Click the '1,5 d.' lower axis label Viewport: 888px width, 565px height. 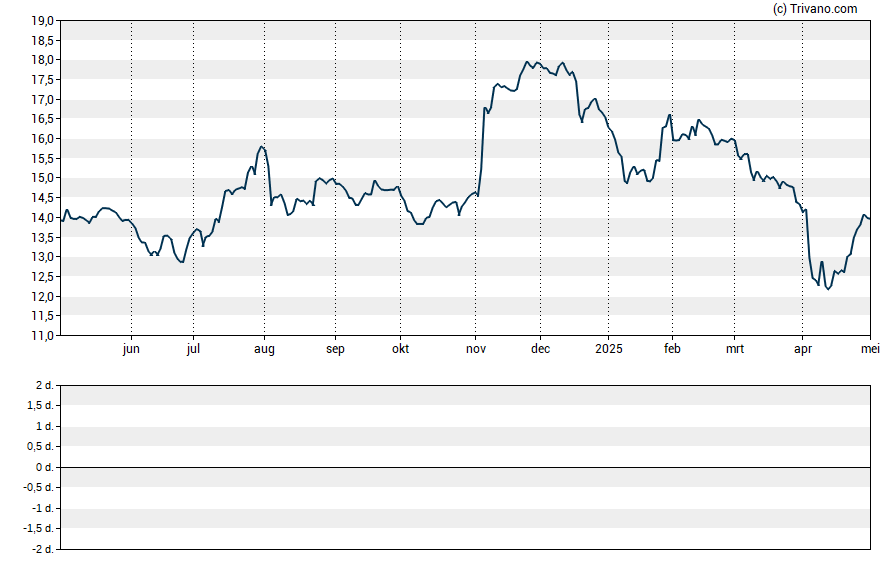click(41, 405)
